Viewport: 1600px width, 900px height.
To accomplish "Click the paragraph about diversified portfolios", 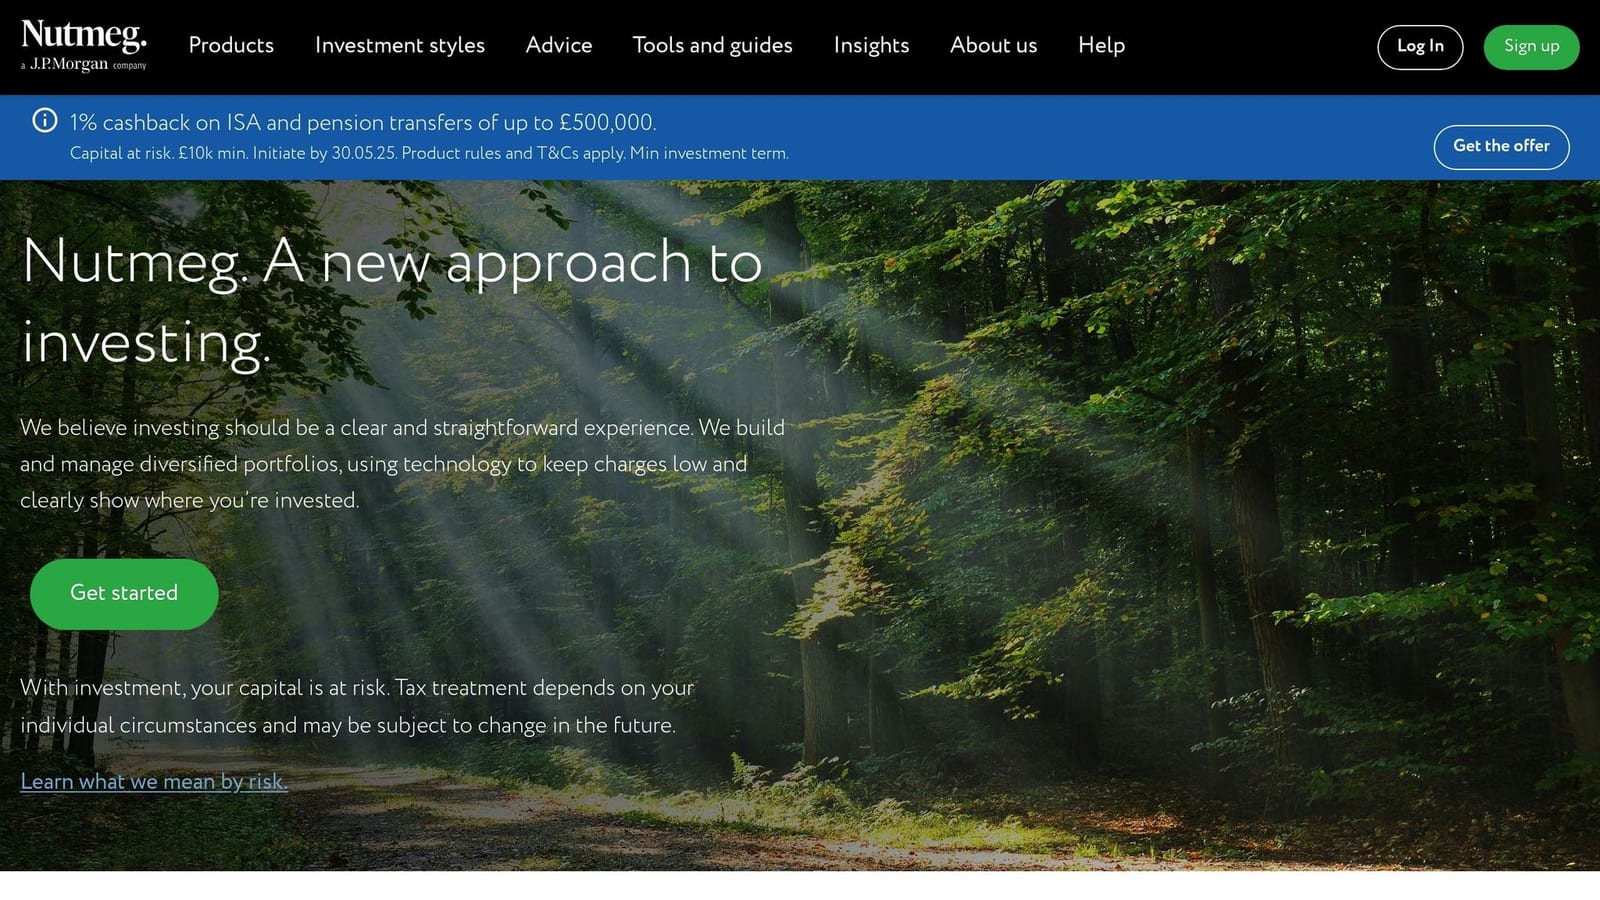I will click(x=402, y=464).
